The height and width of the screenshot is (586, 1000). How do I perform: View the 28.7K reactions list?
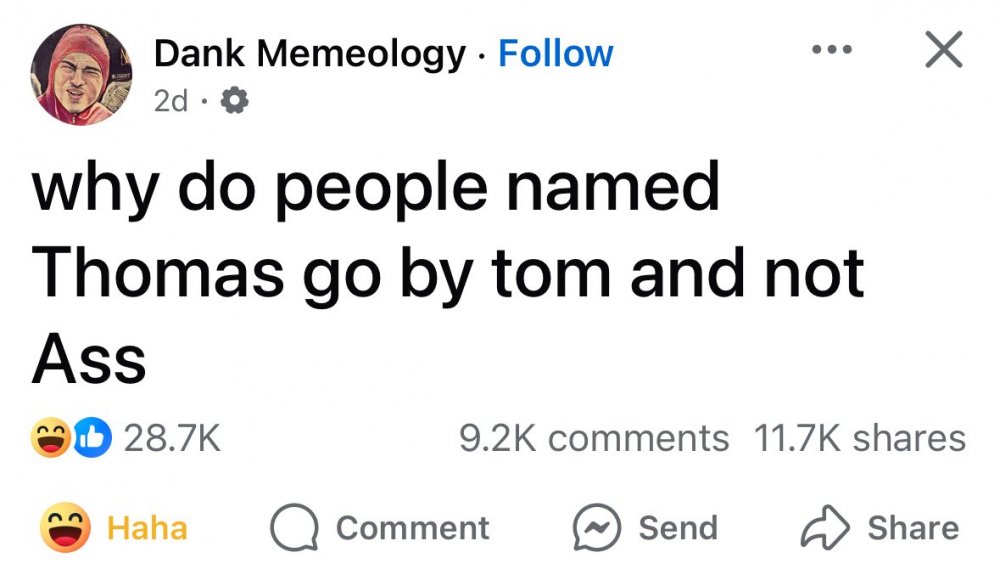[170, 438]
